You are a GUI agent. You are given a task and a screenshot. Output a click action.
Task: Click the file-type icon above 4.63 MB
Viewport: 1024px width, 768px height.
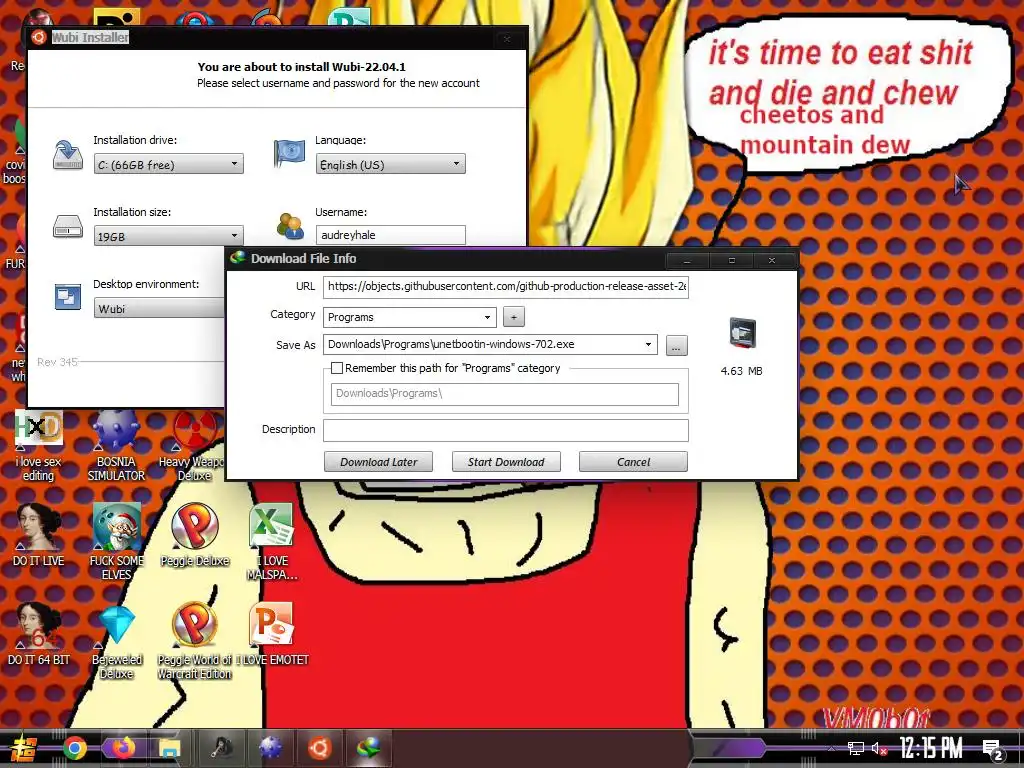tap(743, 332)
